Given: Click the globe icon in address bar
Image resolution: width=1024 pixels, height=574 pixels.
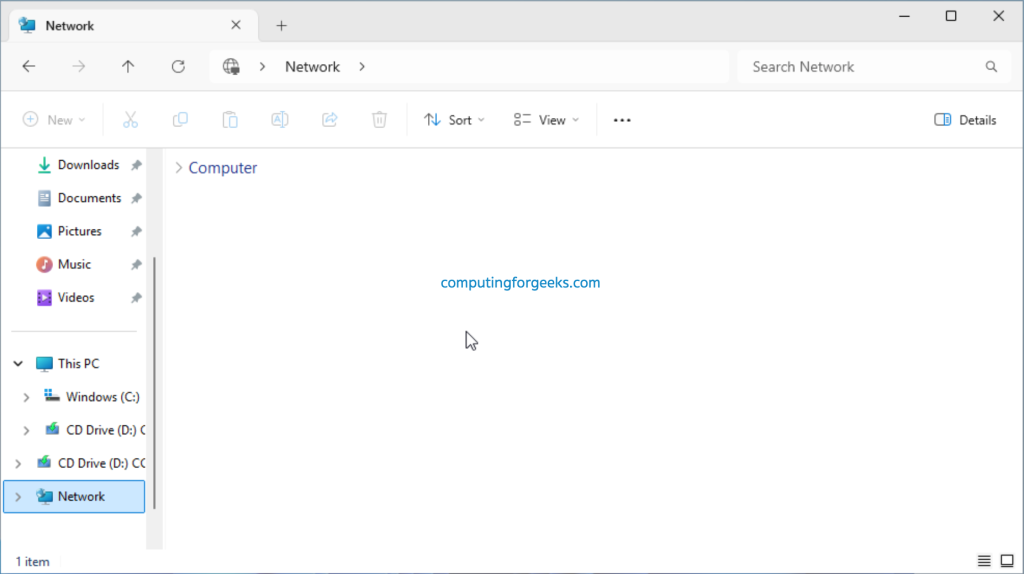Looking at the screenshot, I should point(231,67).
